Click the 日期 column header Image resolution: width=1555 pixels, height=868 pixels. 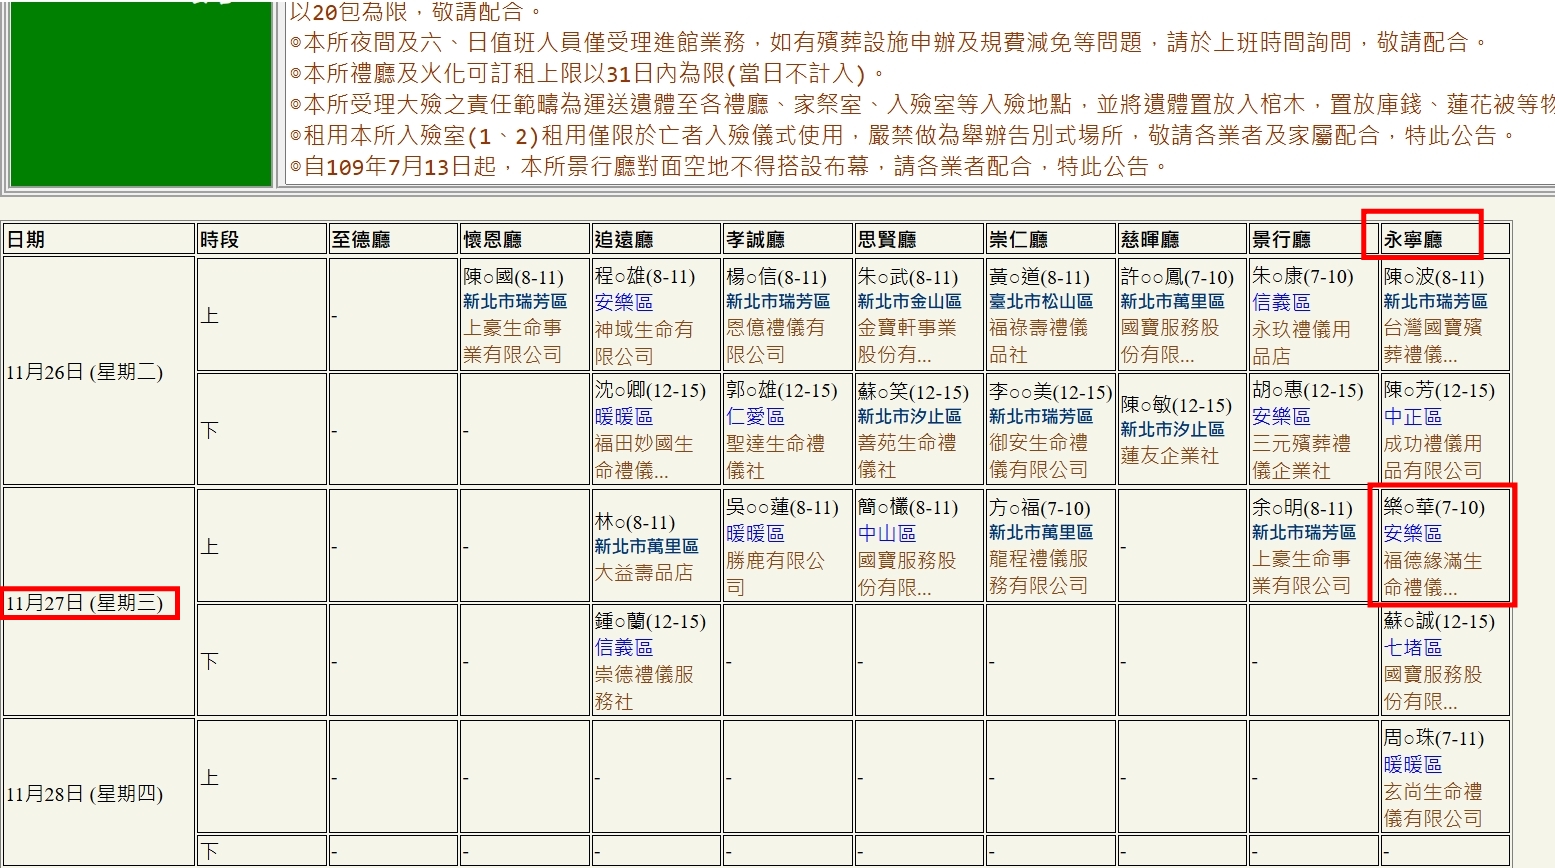[98, 239]
